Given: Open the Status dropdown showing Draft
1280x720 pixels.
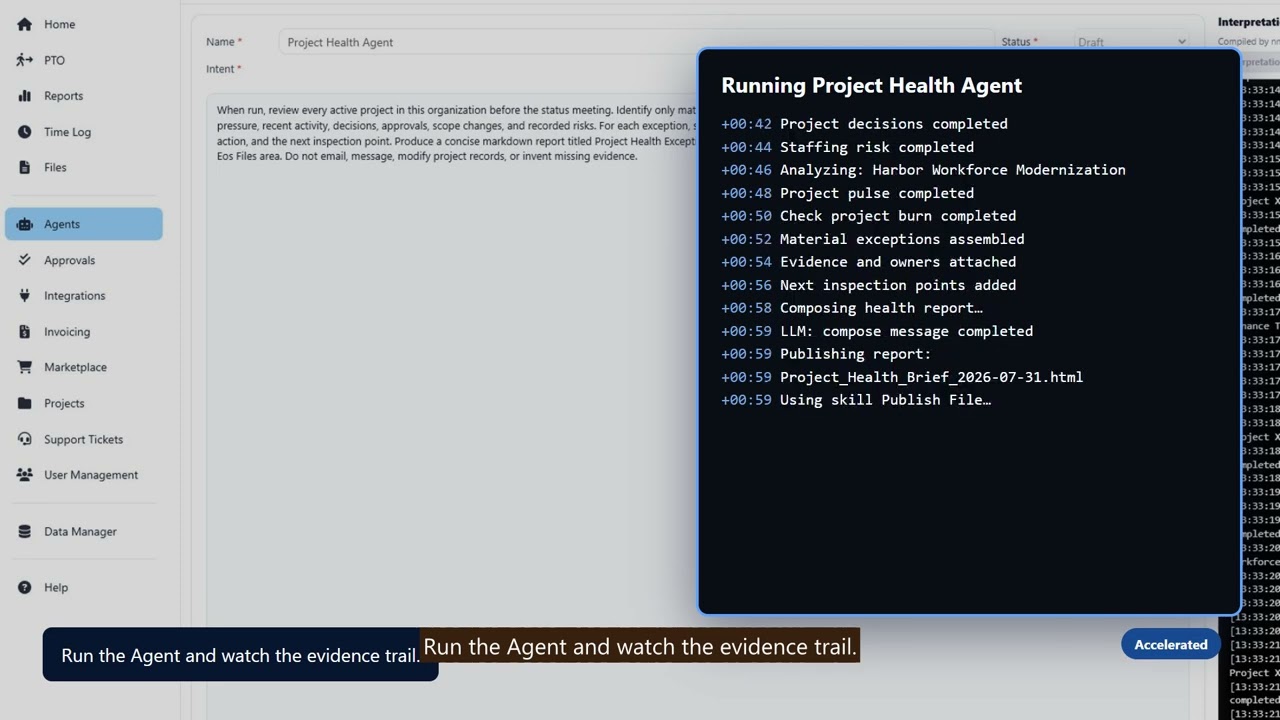Looking at the screenshot, I should point(1132,42).
